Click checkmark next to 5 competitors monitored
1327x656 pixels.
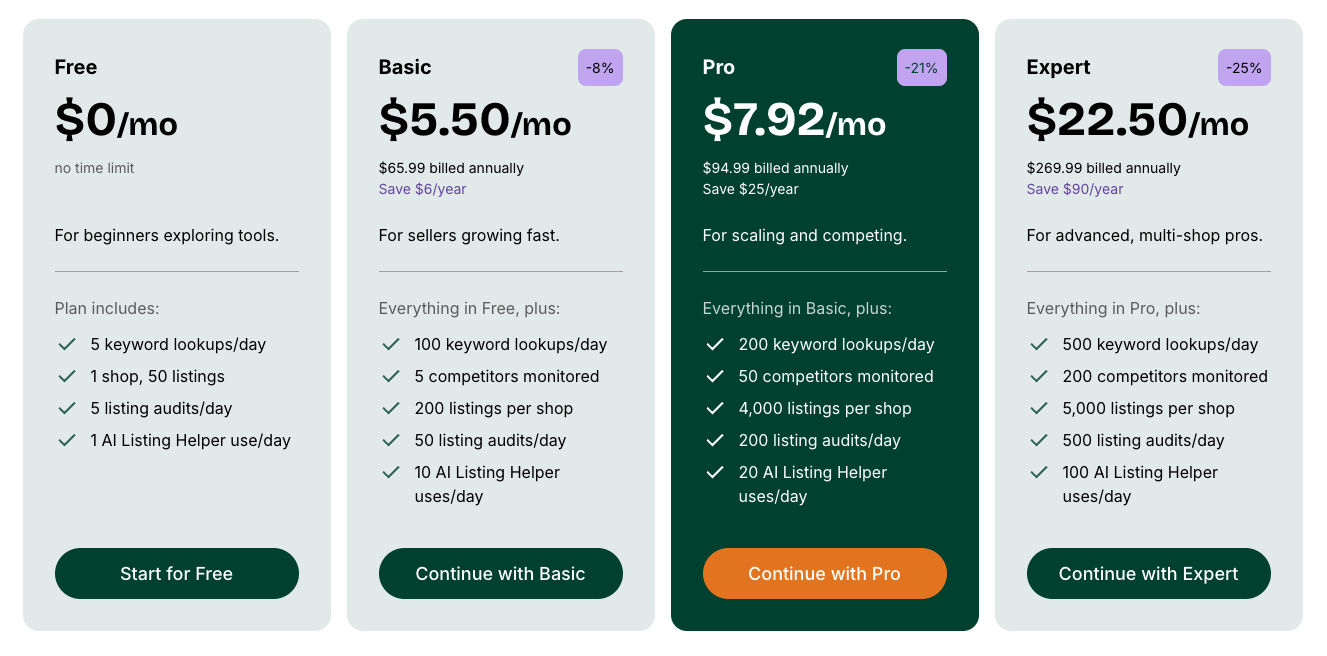[x=391, y=376]
